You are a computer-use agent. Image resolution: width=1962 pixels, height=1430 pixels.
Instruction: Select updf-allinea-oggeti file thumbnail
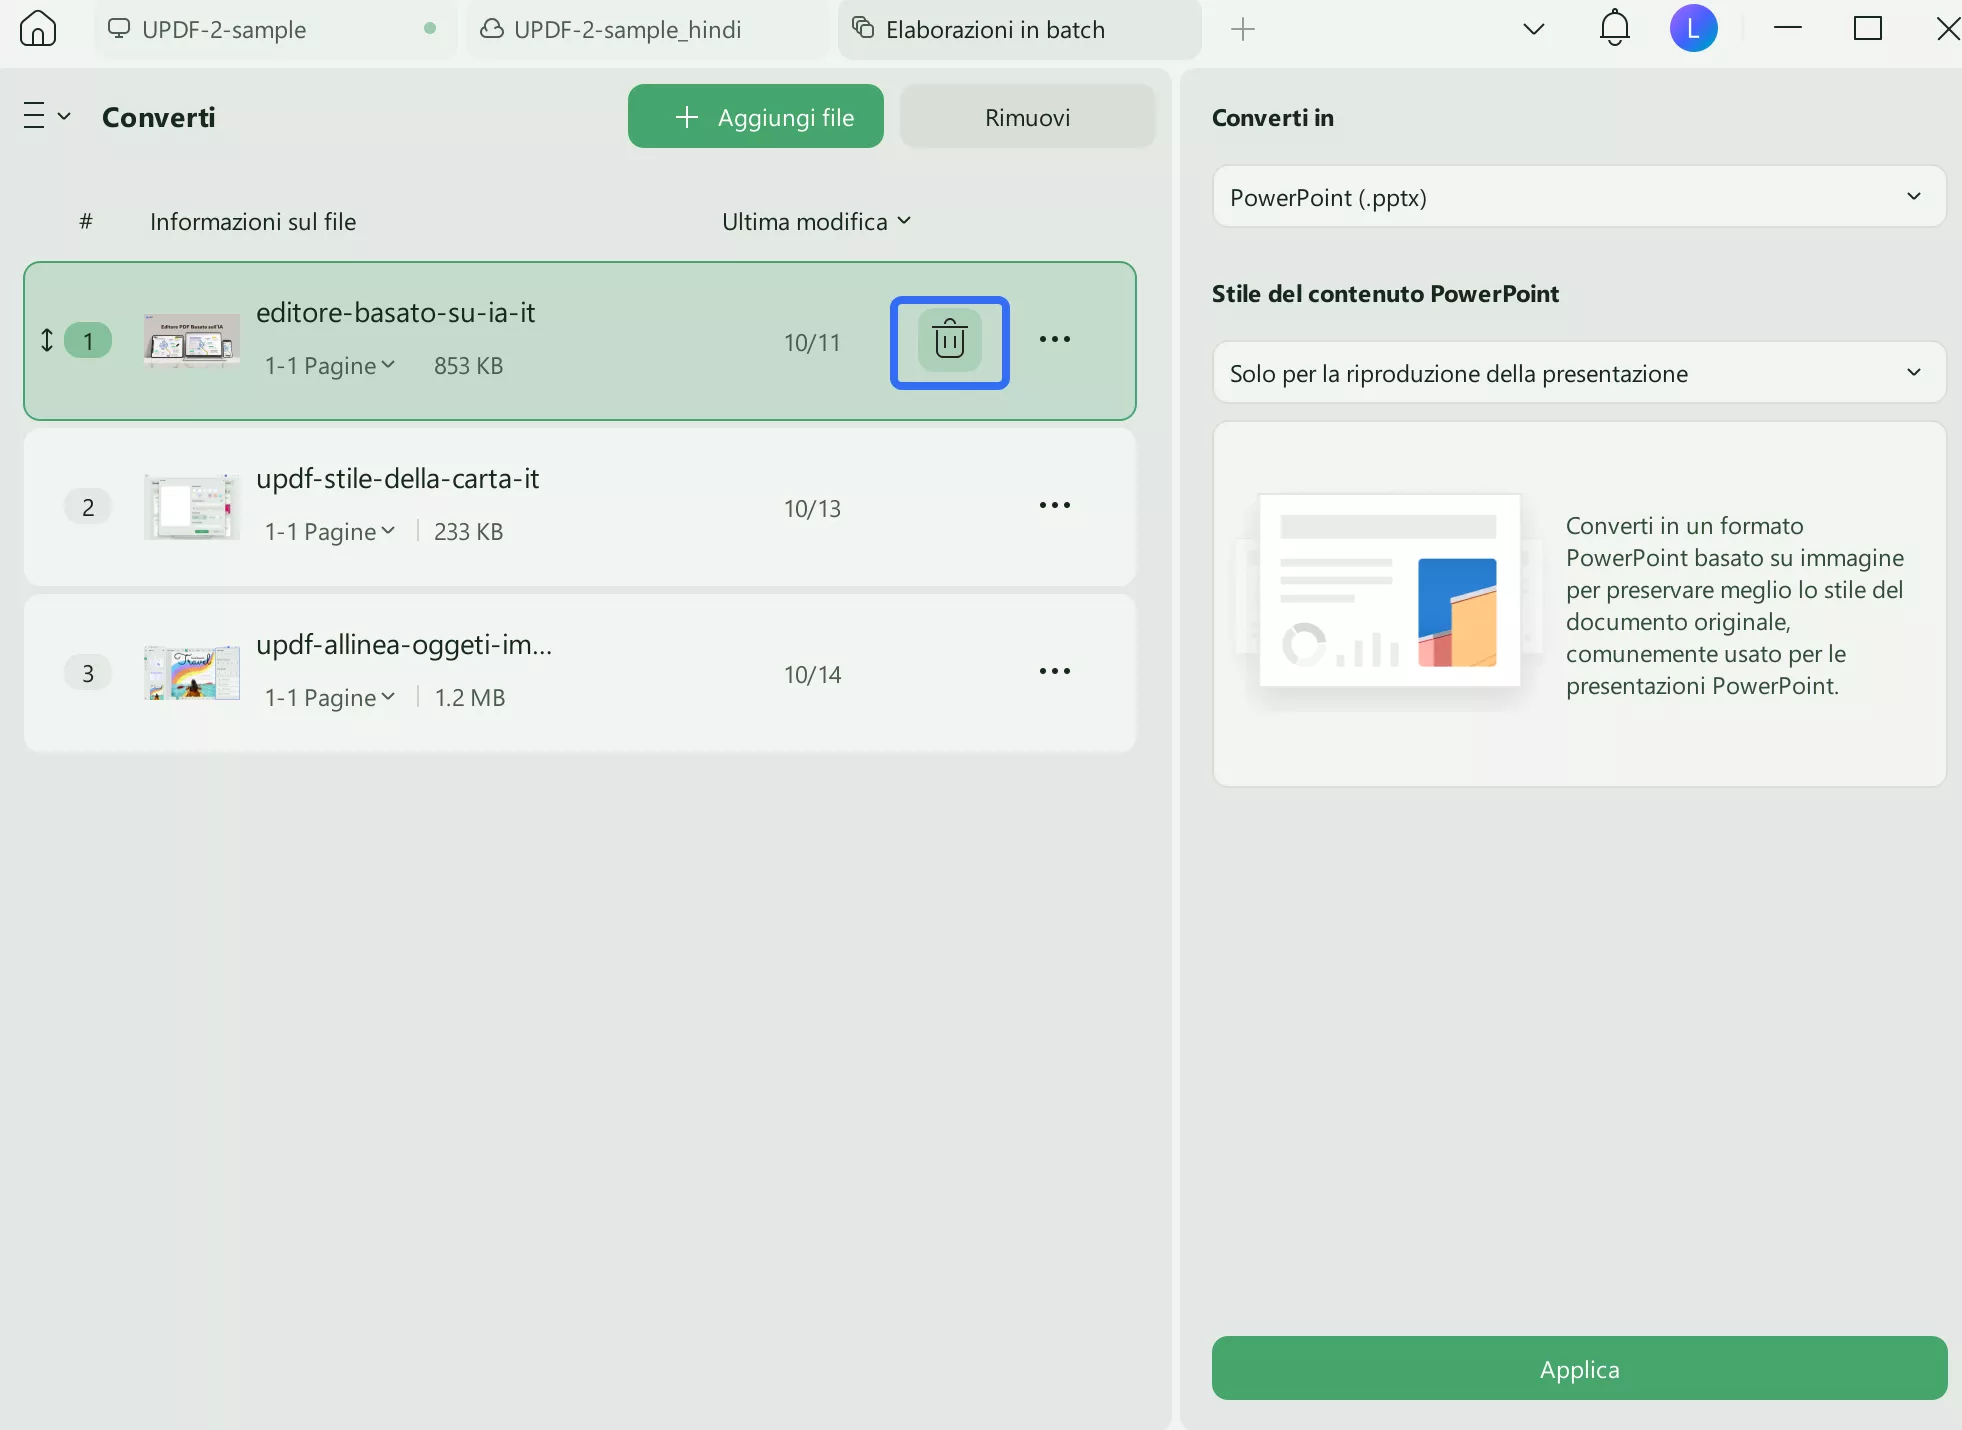pyautogui.click(x=191, y=673)
